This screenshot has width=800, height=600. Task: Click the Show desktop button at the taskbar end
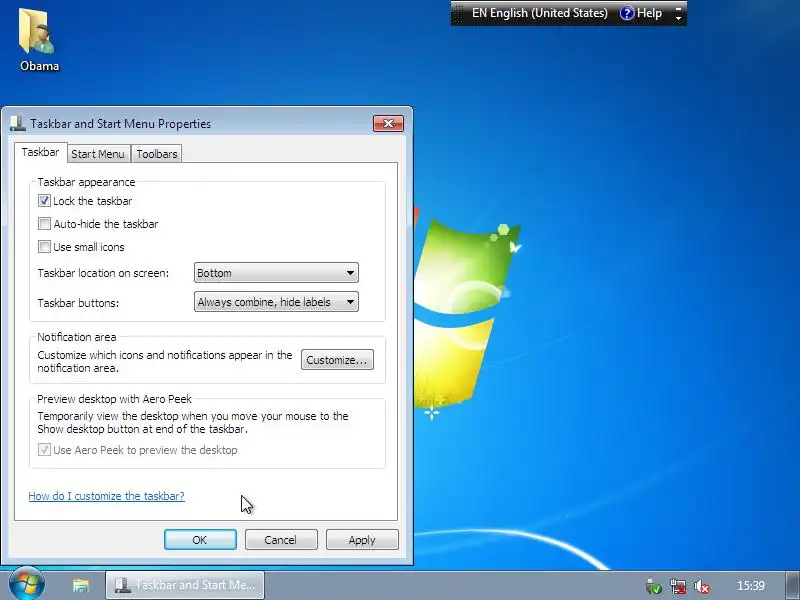click(793, 585)
